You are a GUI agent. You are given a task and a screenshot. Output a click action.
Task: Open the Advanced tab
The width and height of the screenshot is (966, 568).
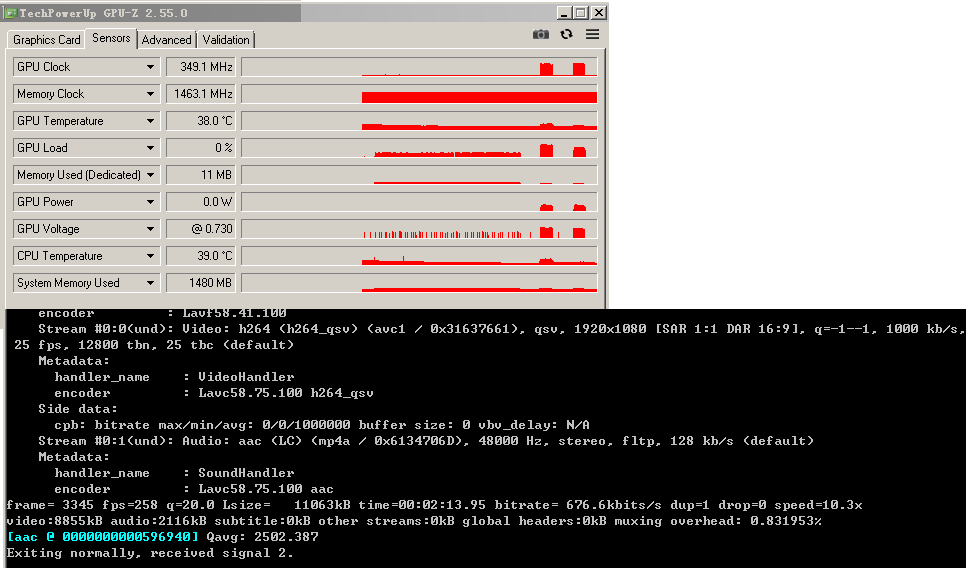[x=166, y=39]
